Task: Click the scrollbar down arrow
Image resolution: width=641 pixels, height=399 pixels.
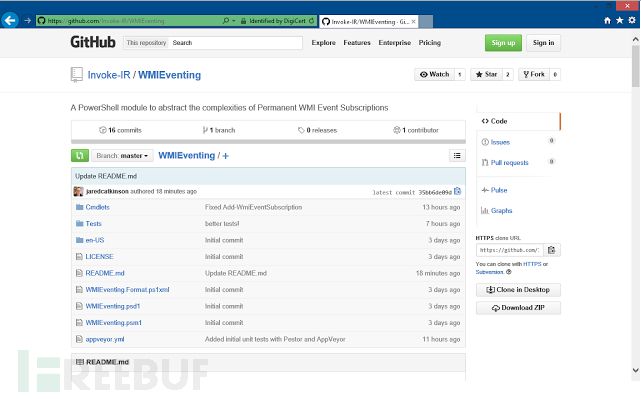Action: pos(635,370)
